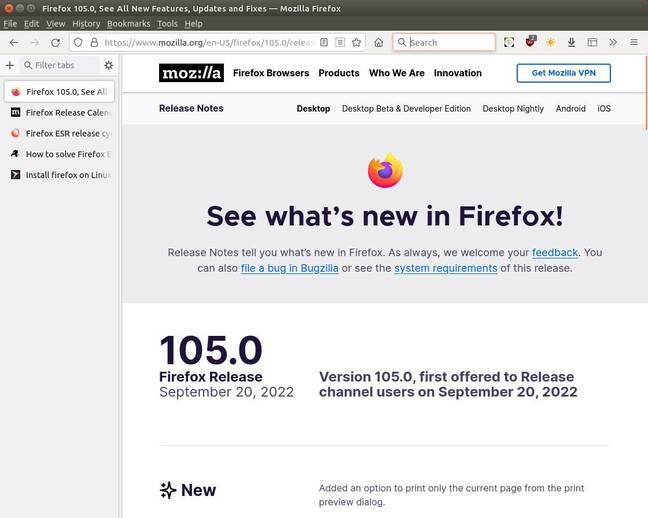The height and width of the screenshot is (518, 648).
Task: Go back using the back arrow
Action: pos(13,43)
